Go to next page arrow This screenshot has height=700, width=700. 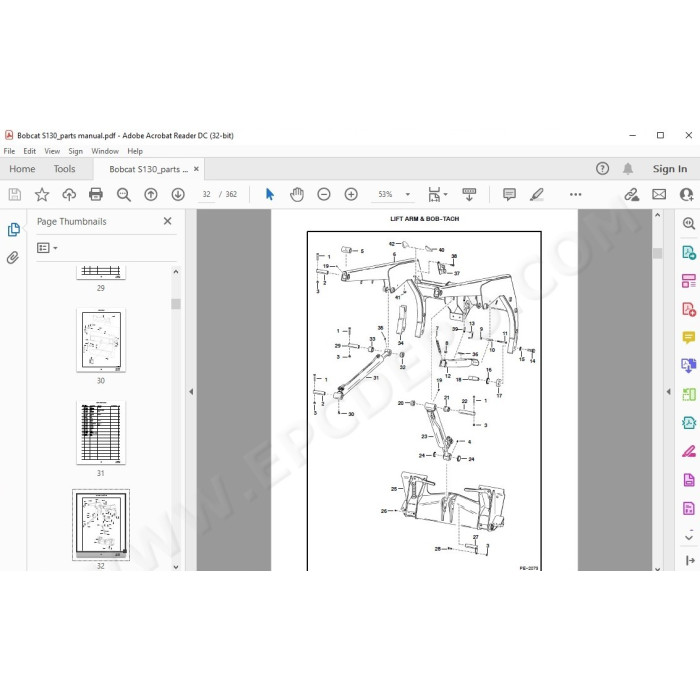point(178,194)
